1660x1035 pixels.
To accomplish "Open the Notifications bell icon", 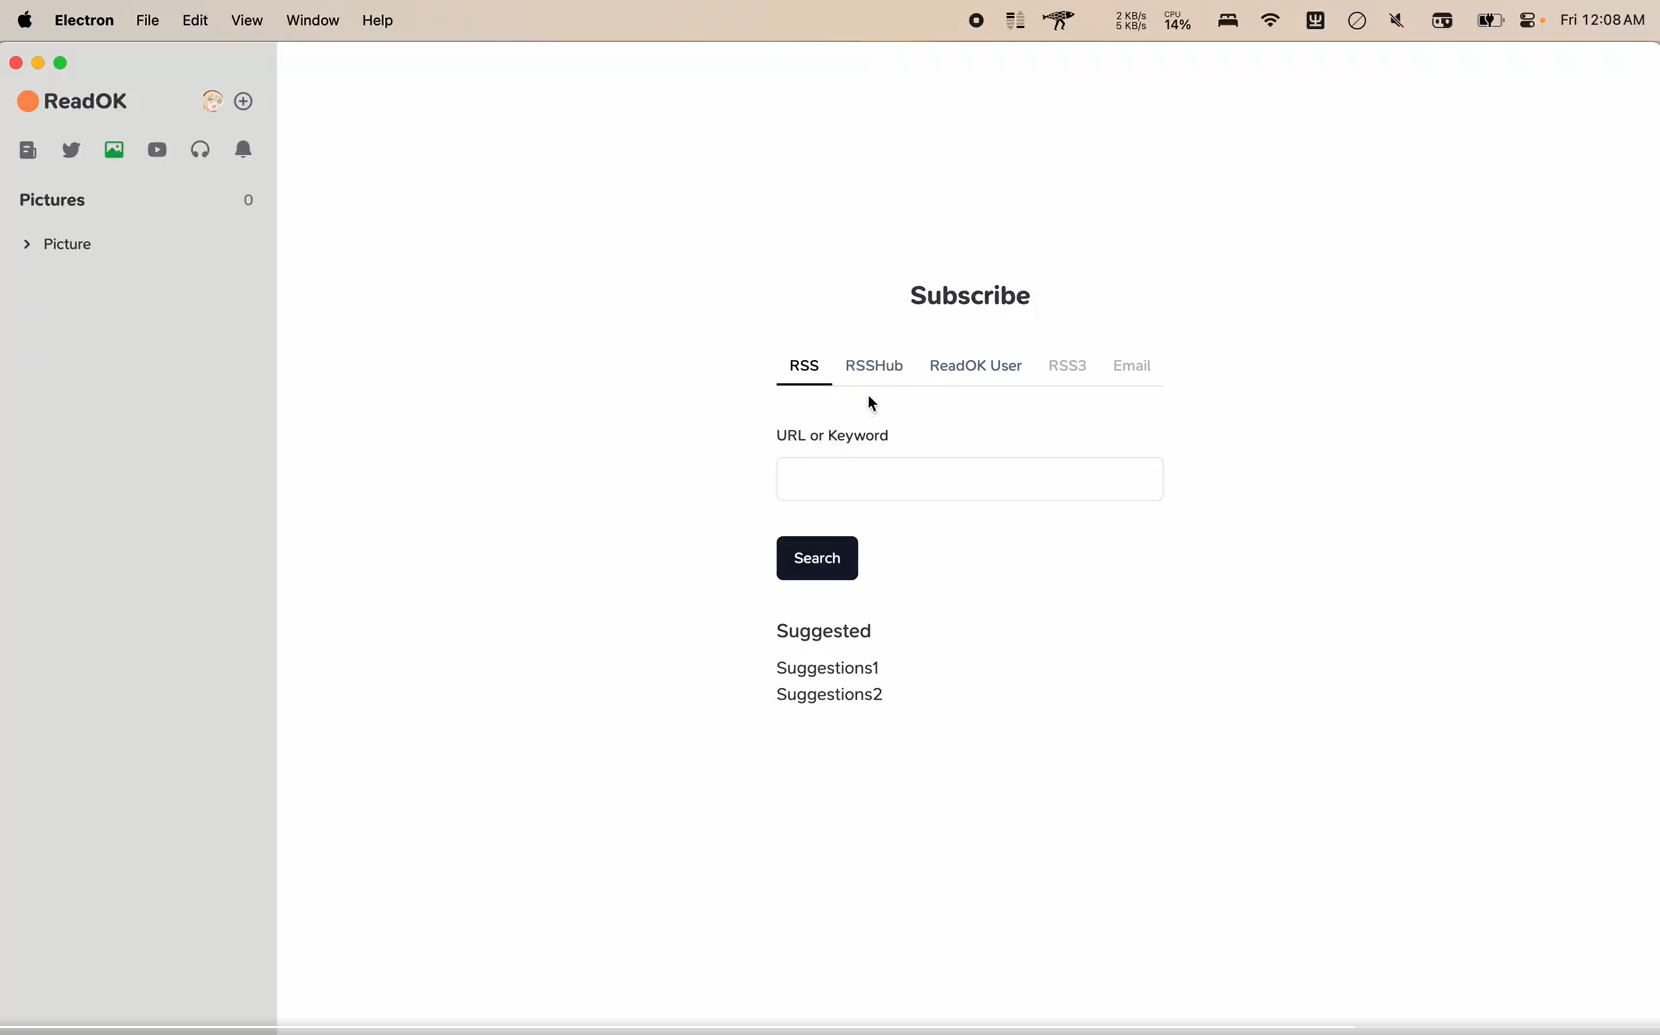I will click(x=243, y=150).
